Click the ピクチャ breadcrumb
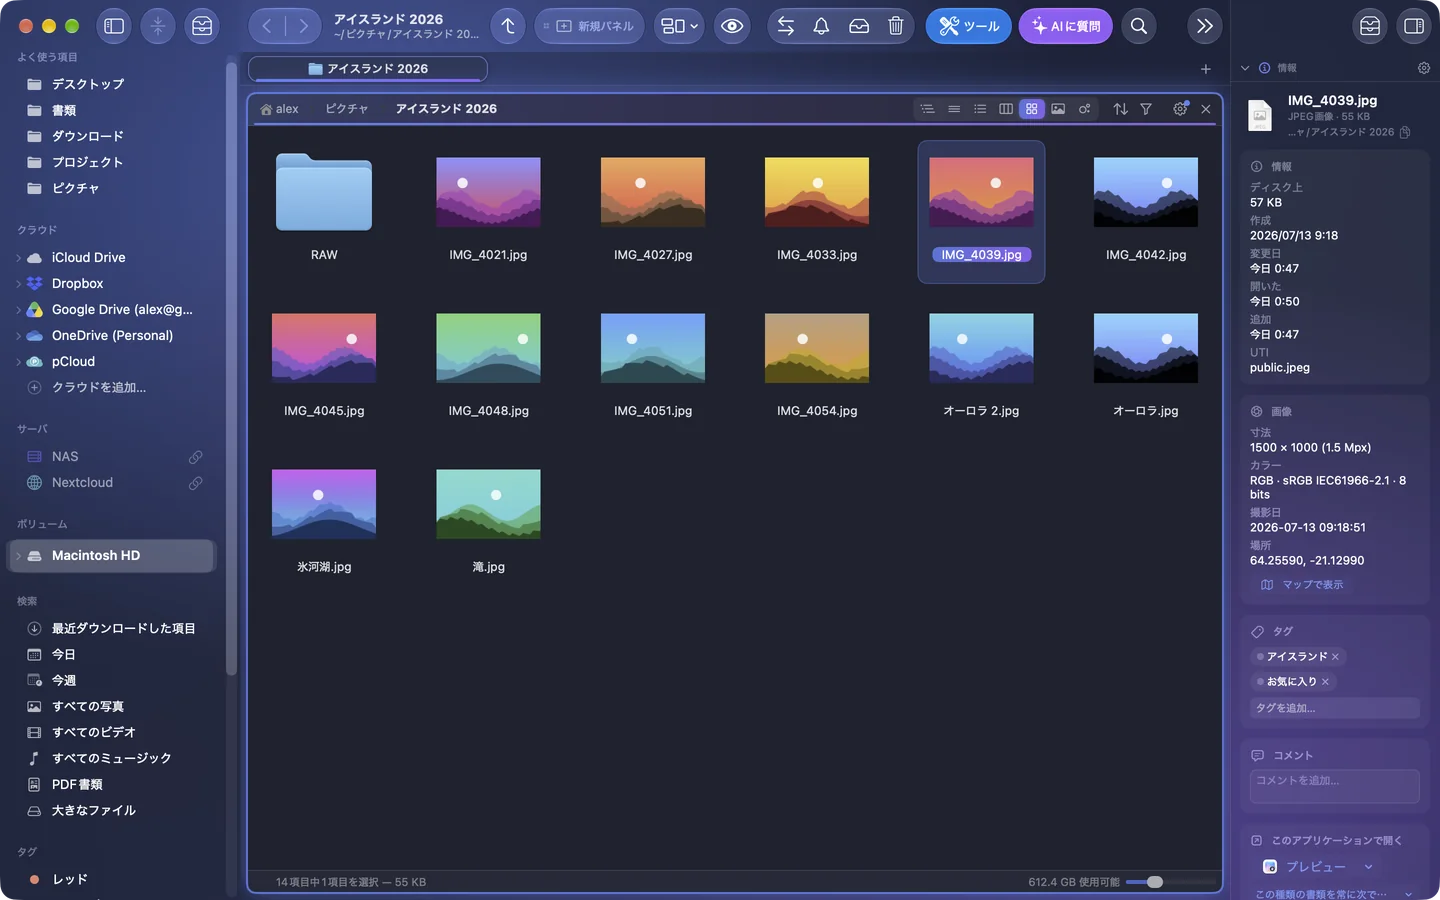This screenshot has height=900, width=1440. coord(346,109)
